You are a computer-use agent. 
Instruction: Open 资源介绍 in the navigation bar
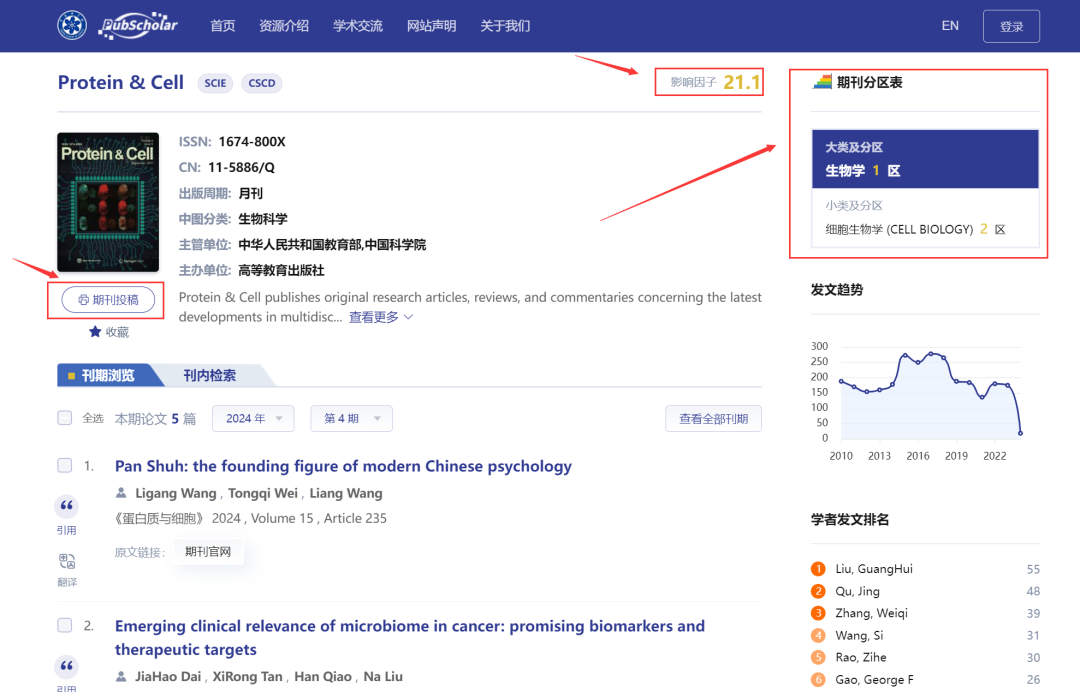[284, 26]
